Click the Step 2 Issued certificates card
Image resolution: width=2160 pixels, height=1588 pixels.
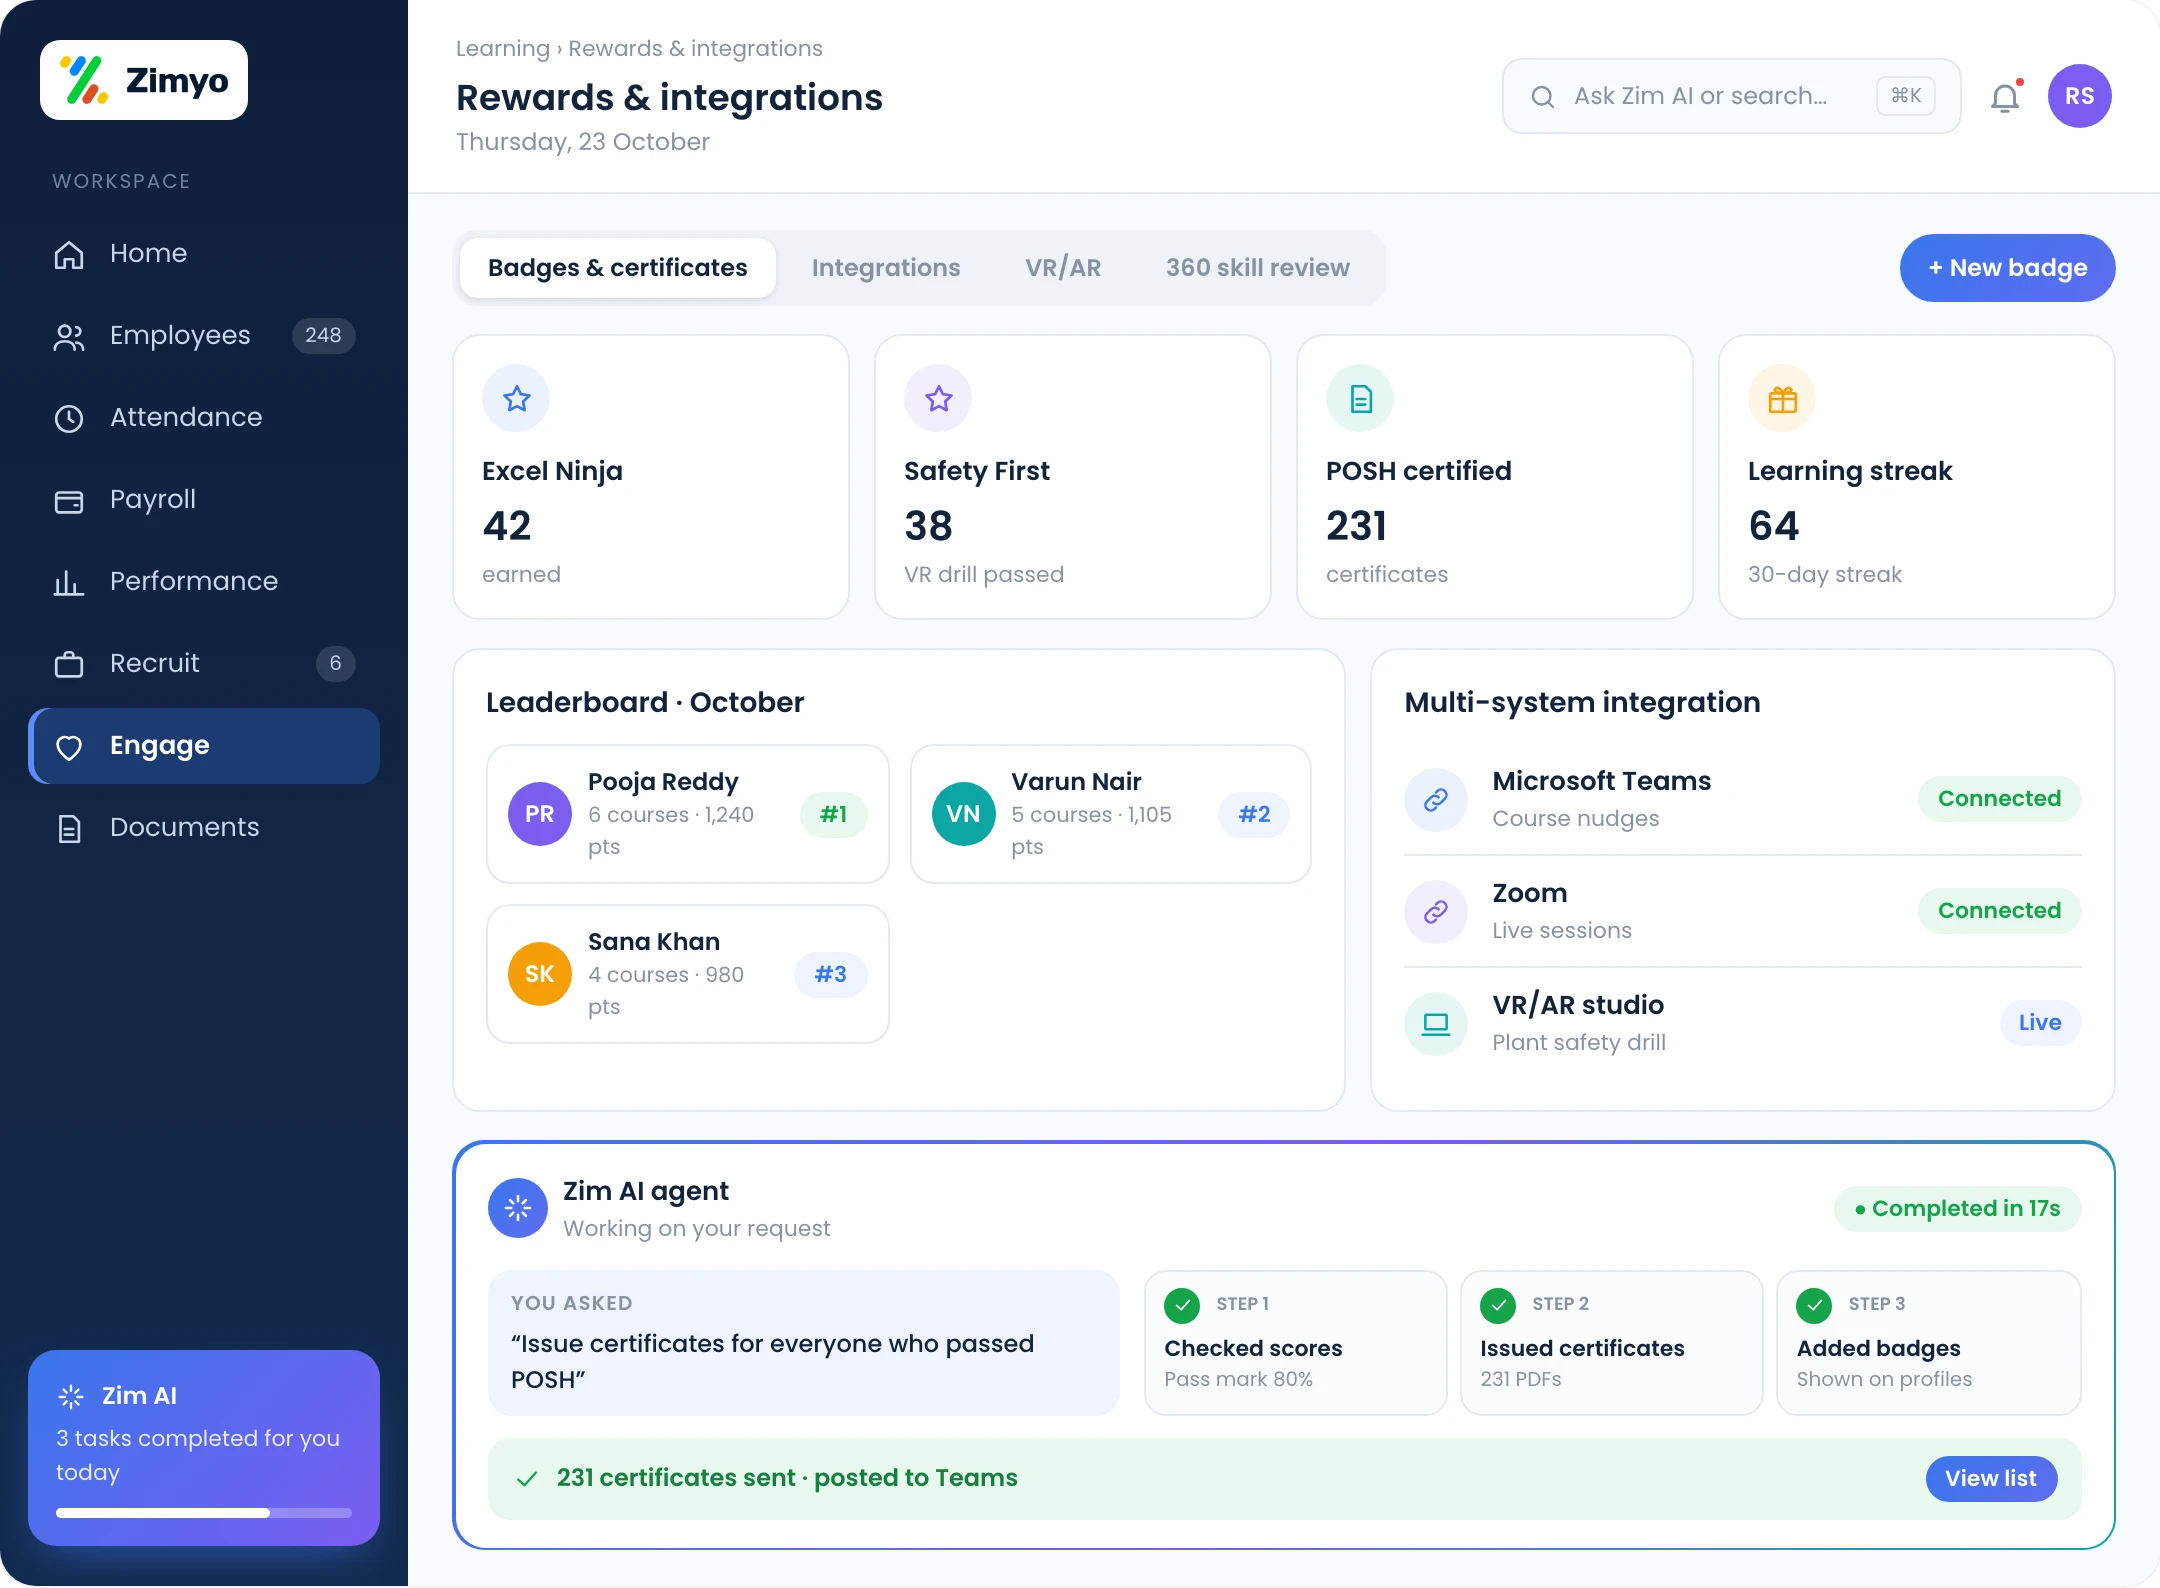(x=1612, y=1343)
